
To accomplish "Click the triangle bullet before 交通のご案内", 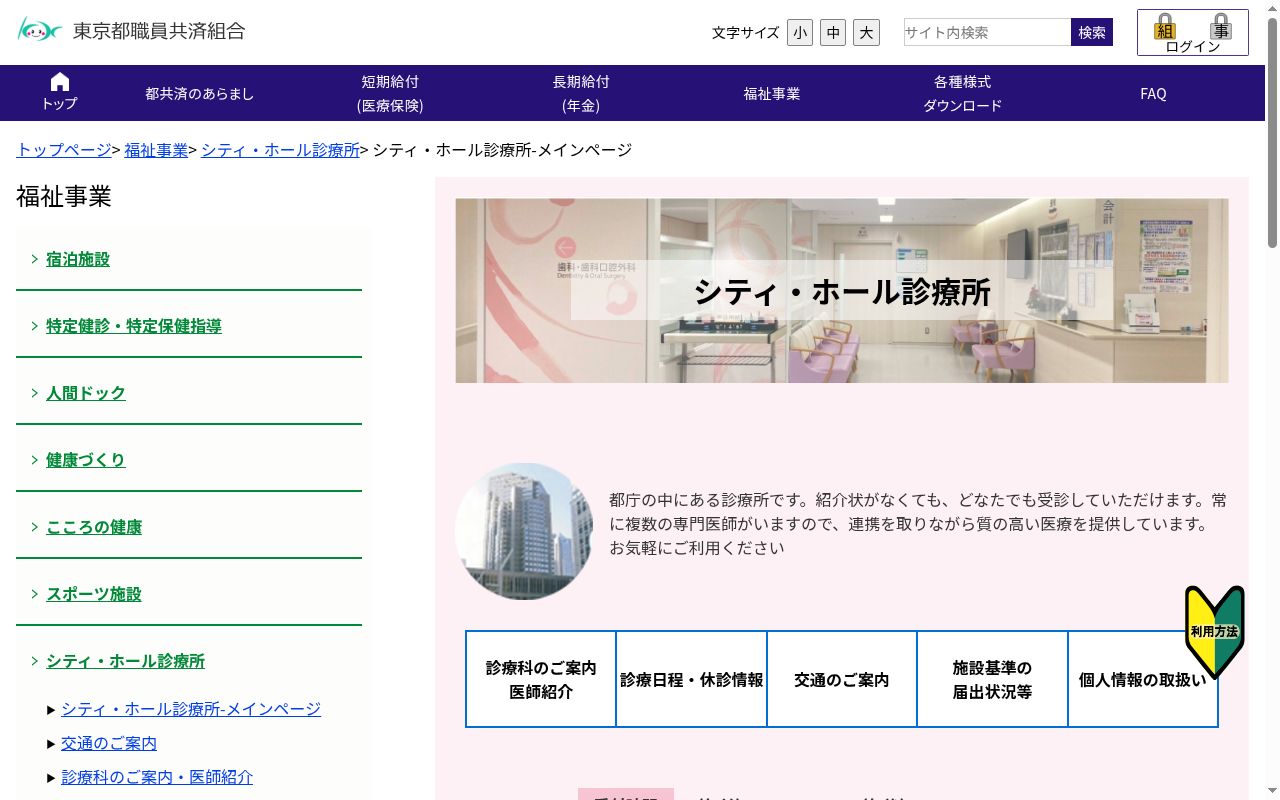I will pos(51,744).
